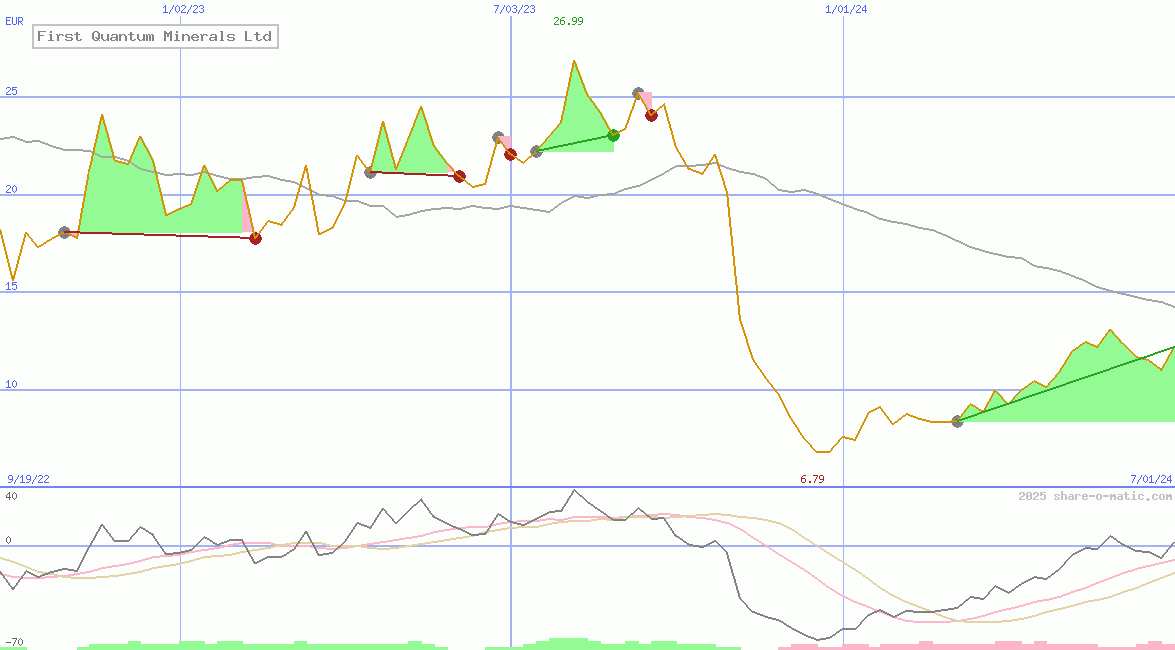Click the gray entry marker near price 21
Viewport: 1175px width, 650px height.
370,172
